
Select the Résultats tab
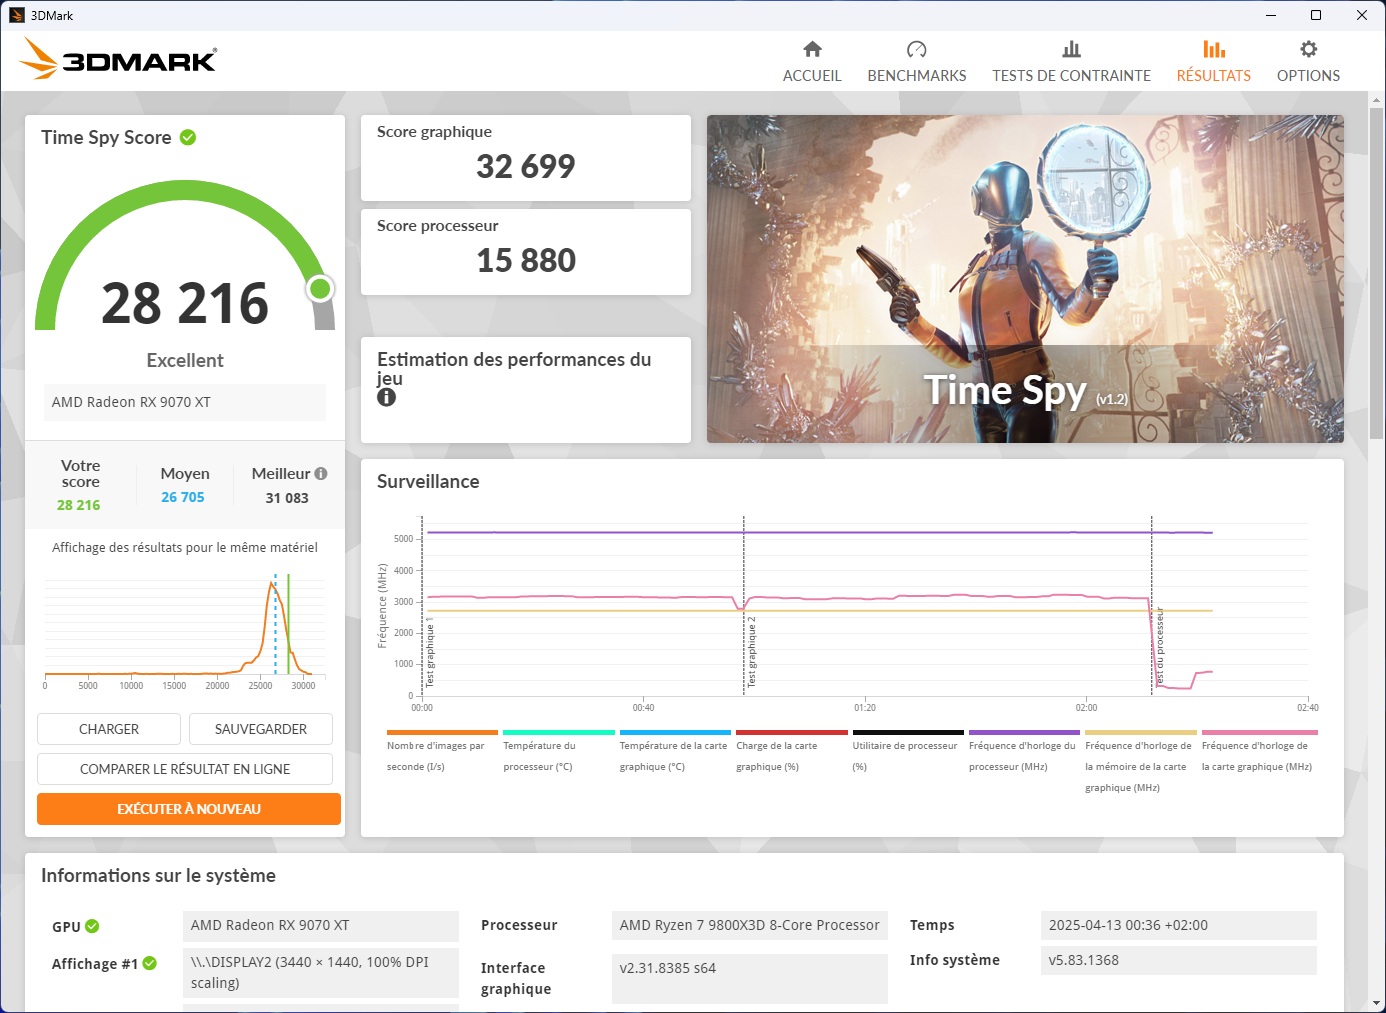pos(1213,61)
